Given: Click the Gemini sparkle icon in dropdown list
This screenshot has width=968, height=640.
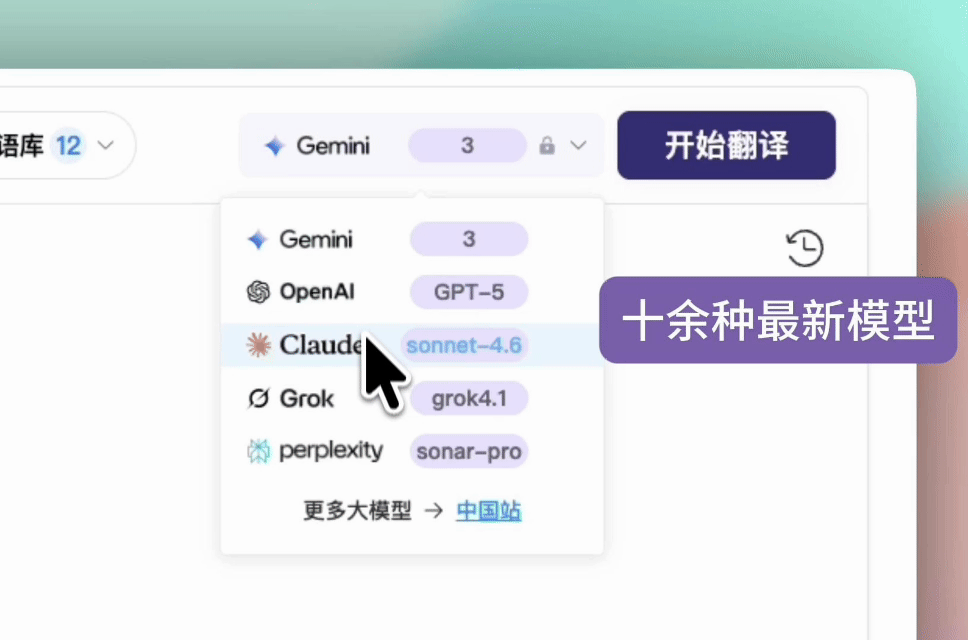Looking at the screenshot, I should (x=257, y=239).
